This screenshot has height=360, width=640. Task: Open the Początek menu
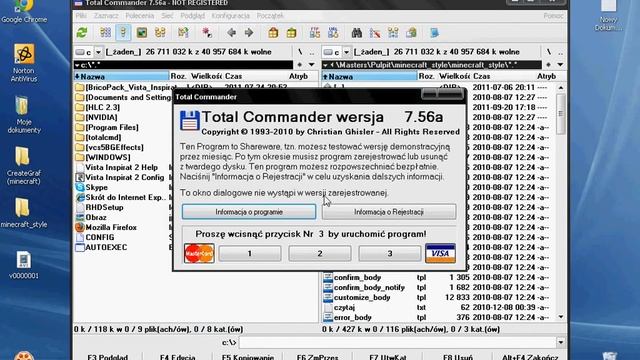[270, 16]
